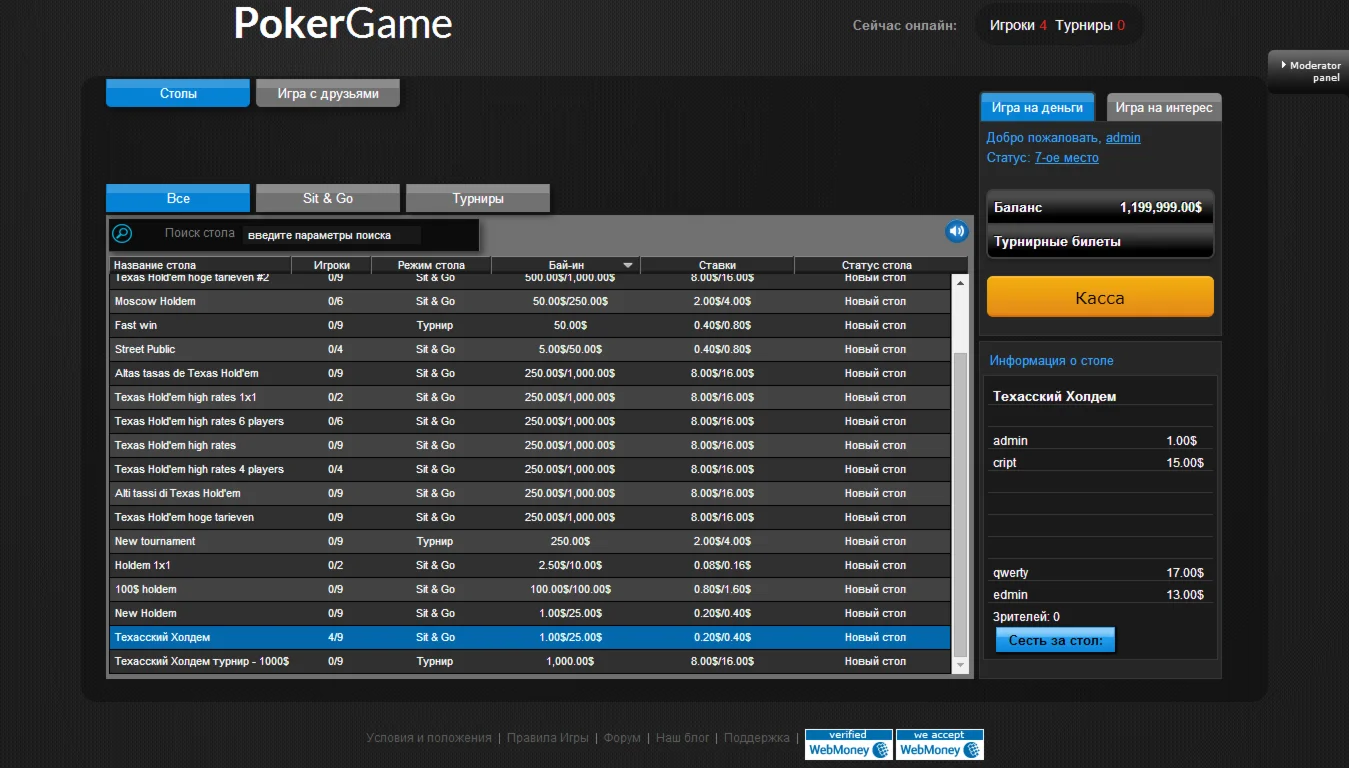Image resolution: width=1349 pixels, height=768 pixels.
Task: Mute sound with the speaker icon
Action: coord(957,232)
